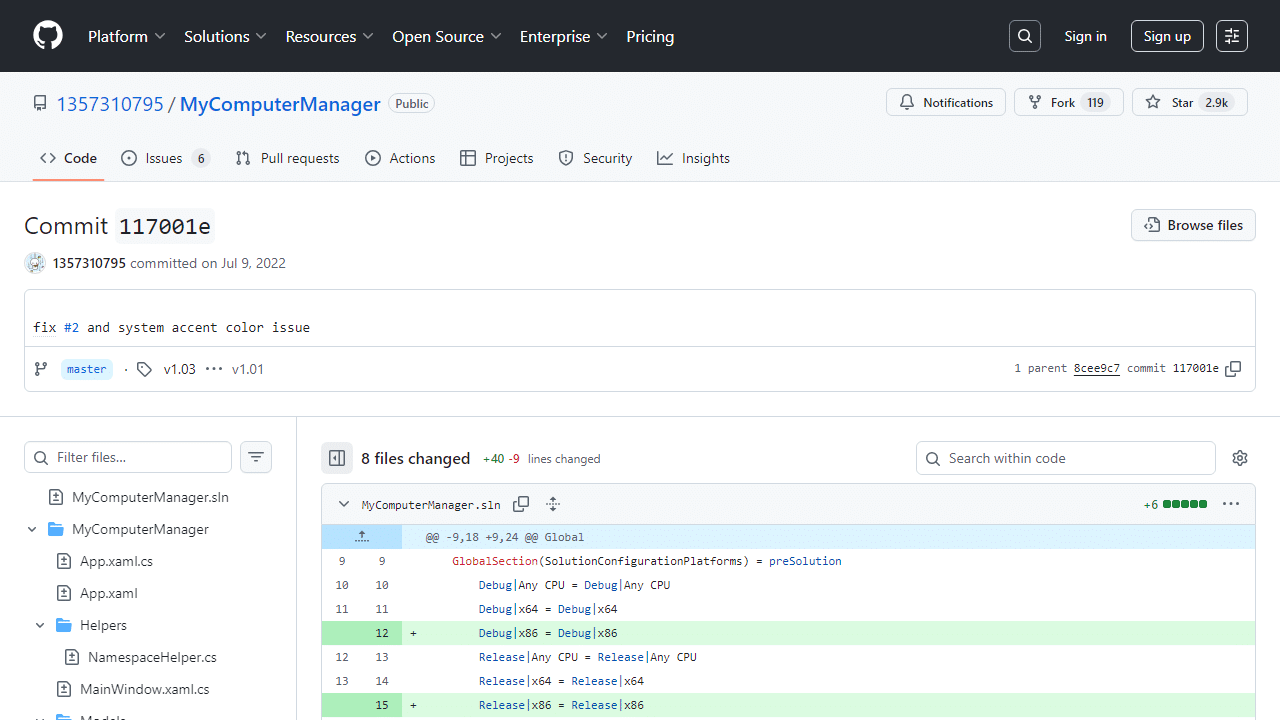Screen dimensions: 1280x720
Task: Open the owner profile link 1357310795 in breadcrumb
Action: pyautogui.click(x=110, y=104)
